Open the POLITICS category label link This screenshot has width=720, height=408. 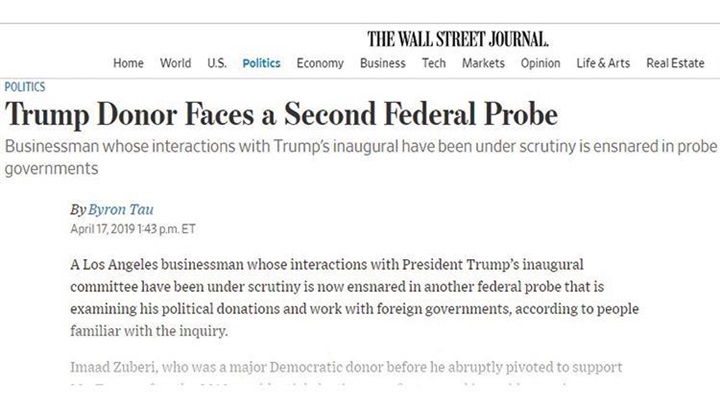coord(25,87)
